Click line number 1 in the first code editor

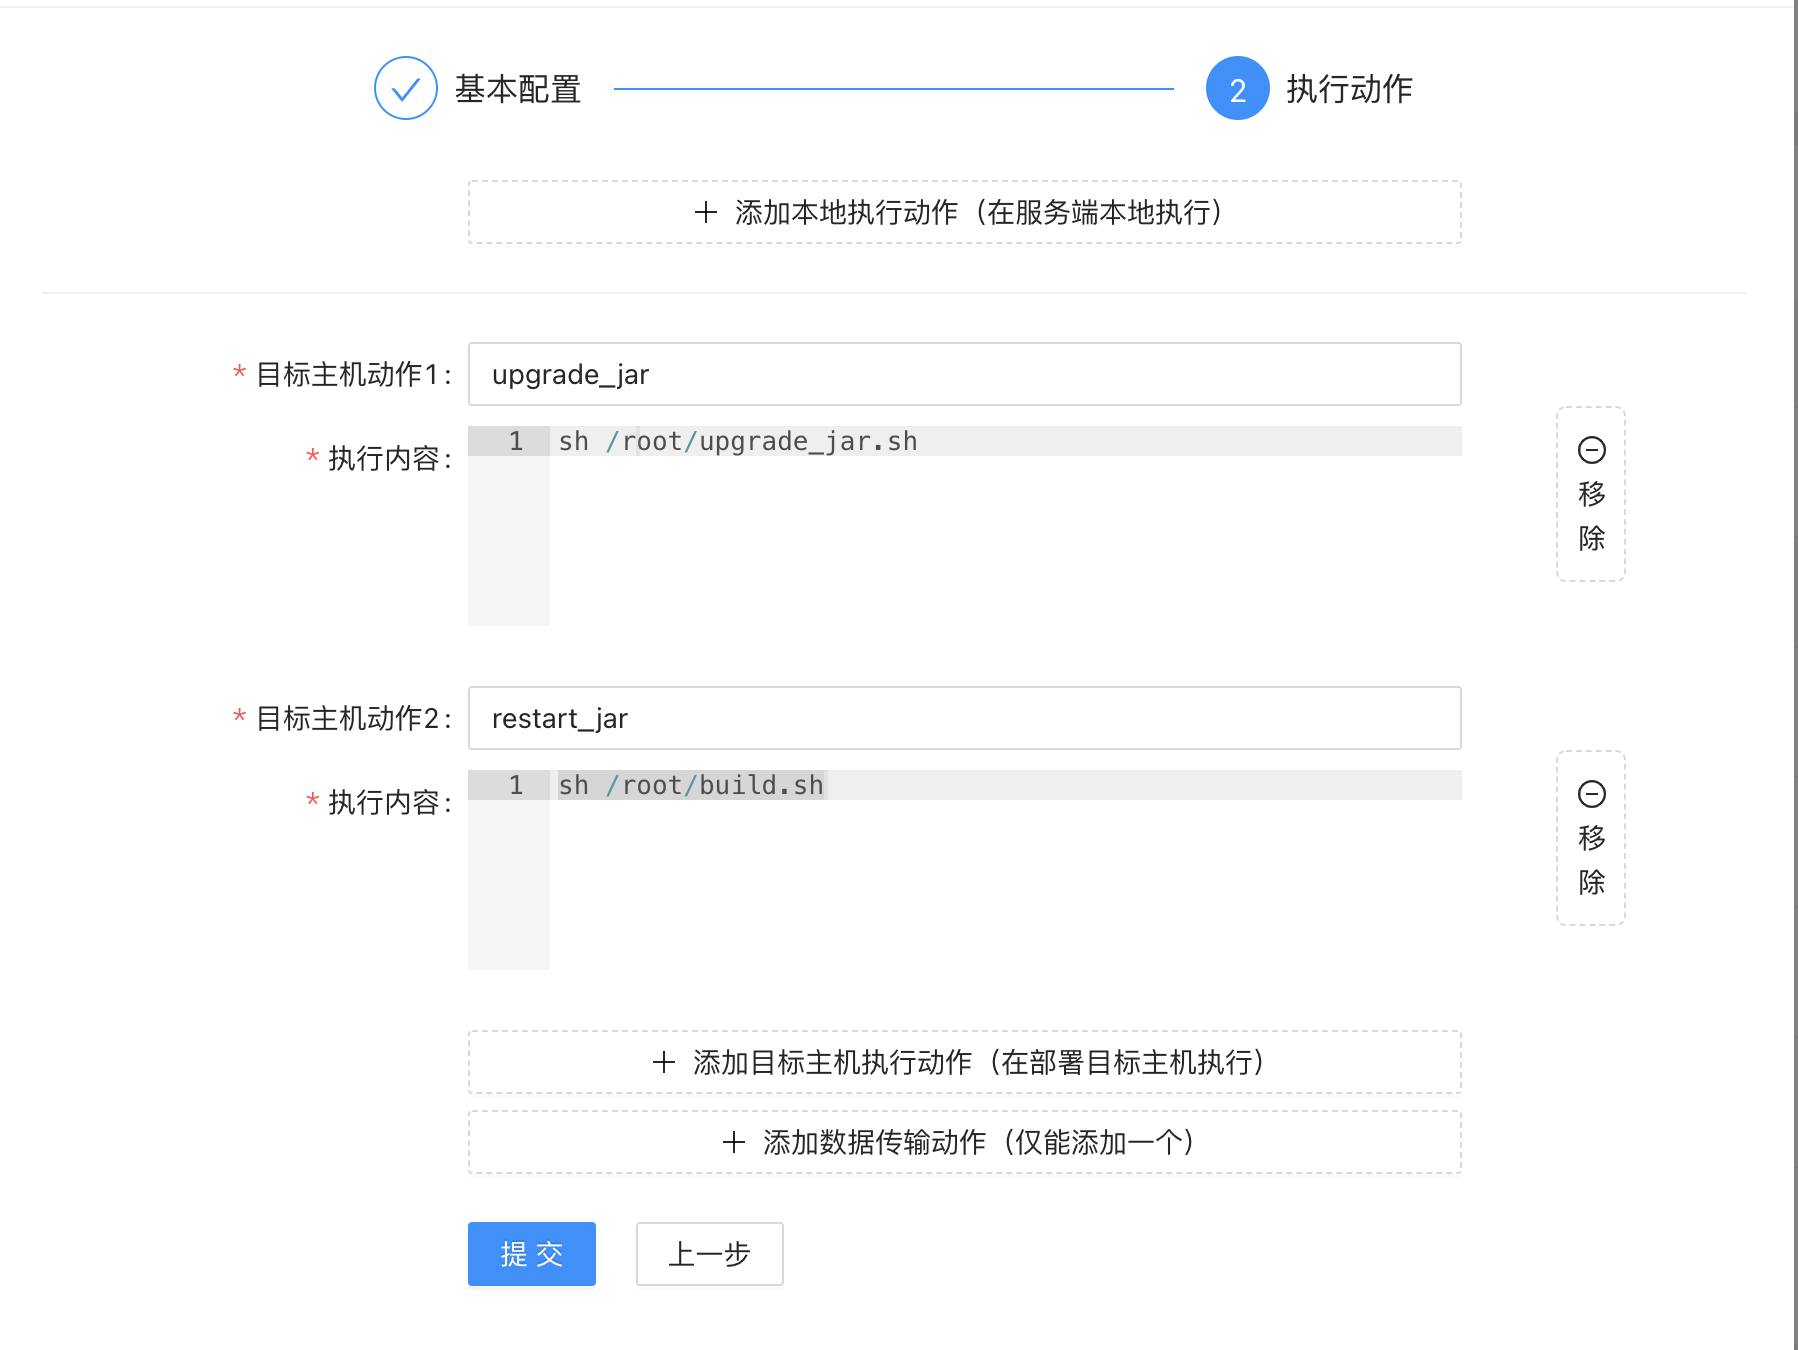tap(516, 440)
